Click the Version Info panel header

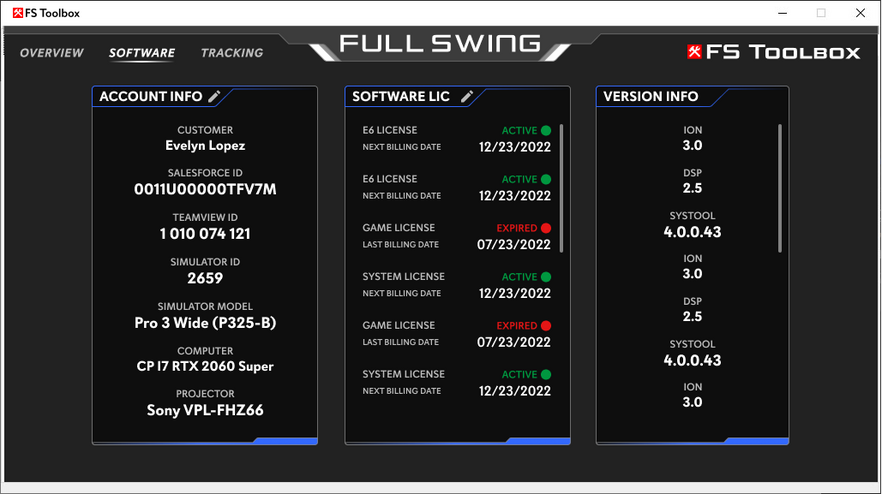coord(650,96)
